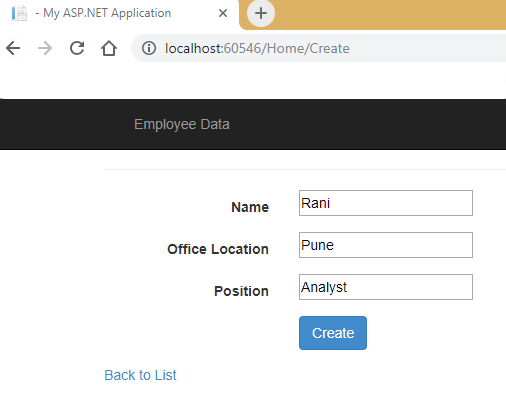506x395 pixels.
Task: Go back using the browser back arrow
Action: (13, 48)
